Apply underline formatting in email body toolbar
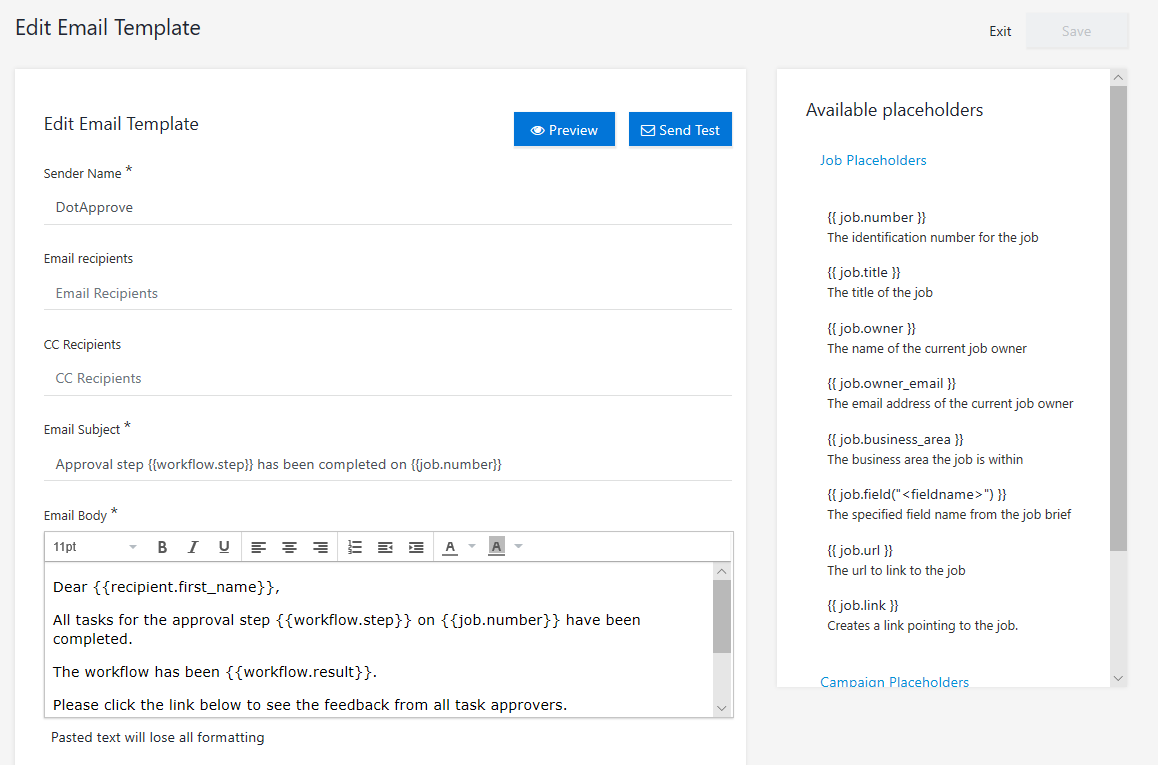1158x765 pixels. [x=224, y=547]
